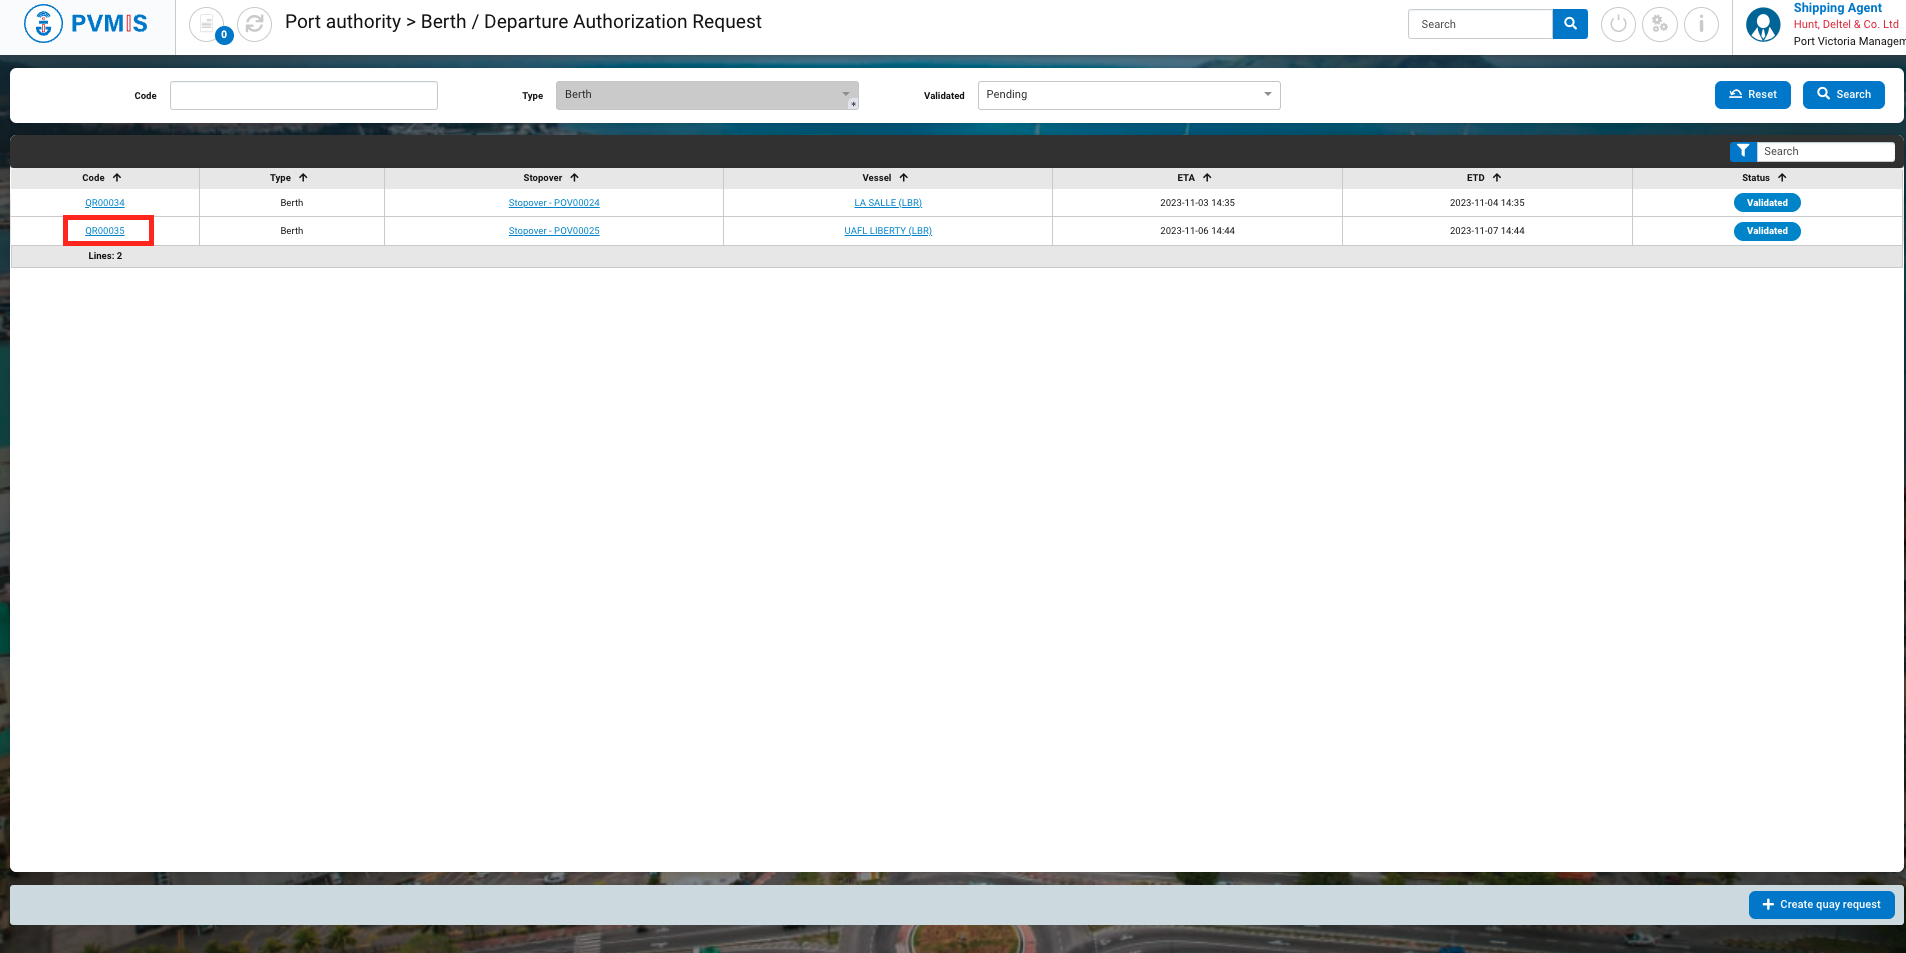Click the PVMIS anchor logo

(x=43, y=23)
